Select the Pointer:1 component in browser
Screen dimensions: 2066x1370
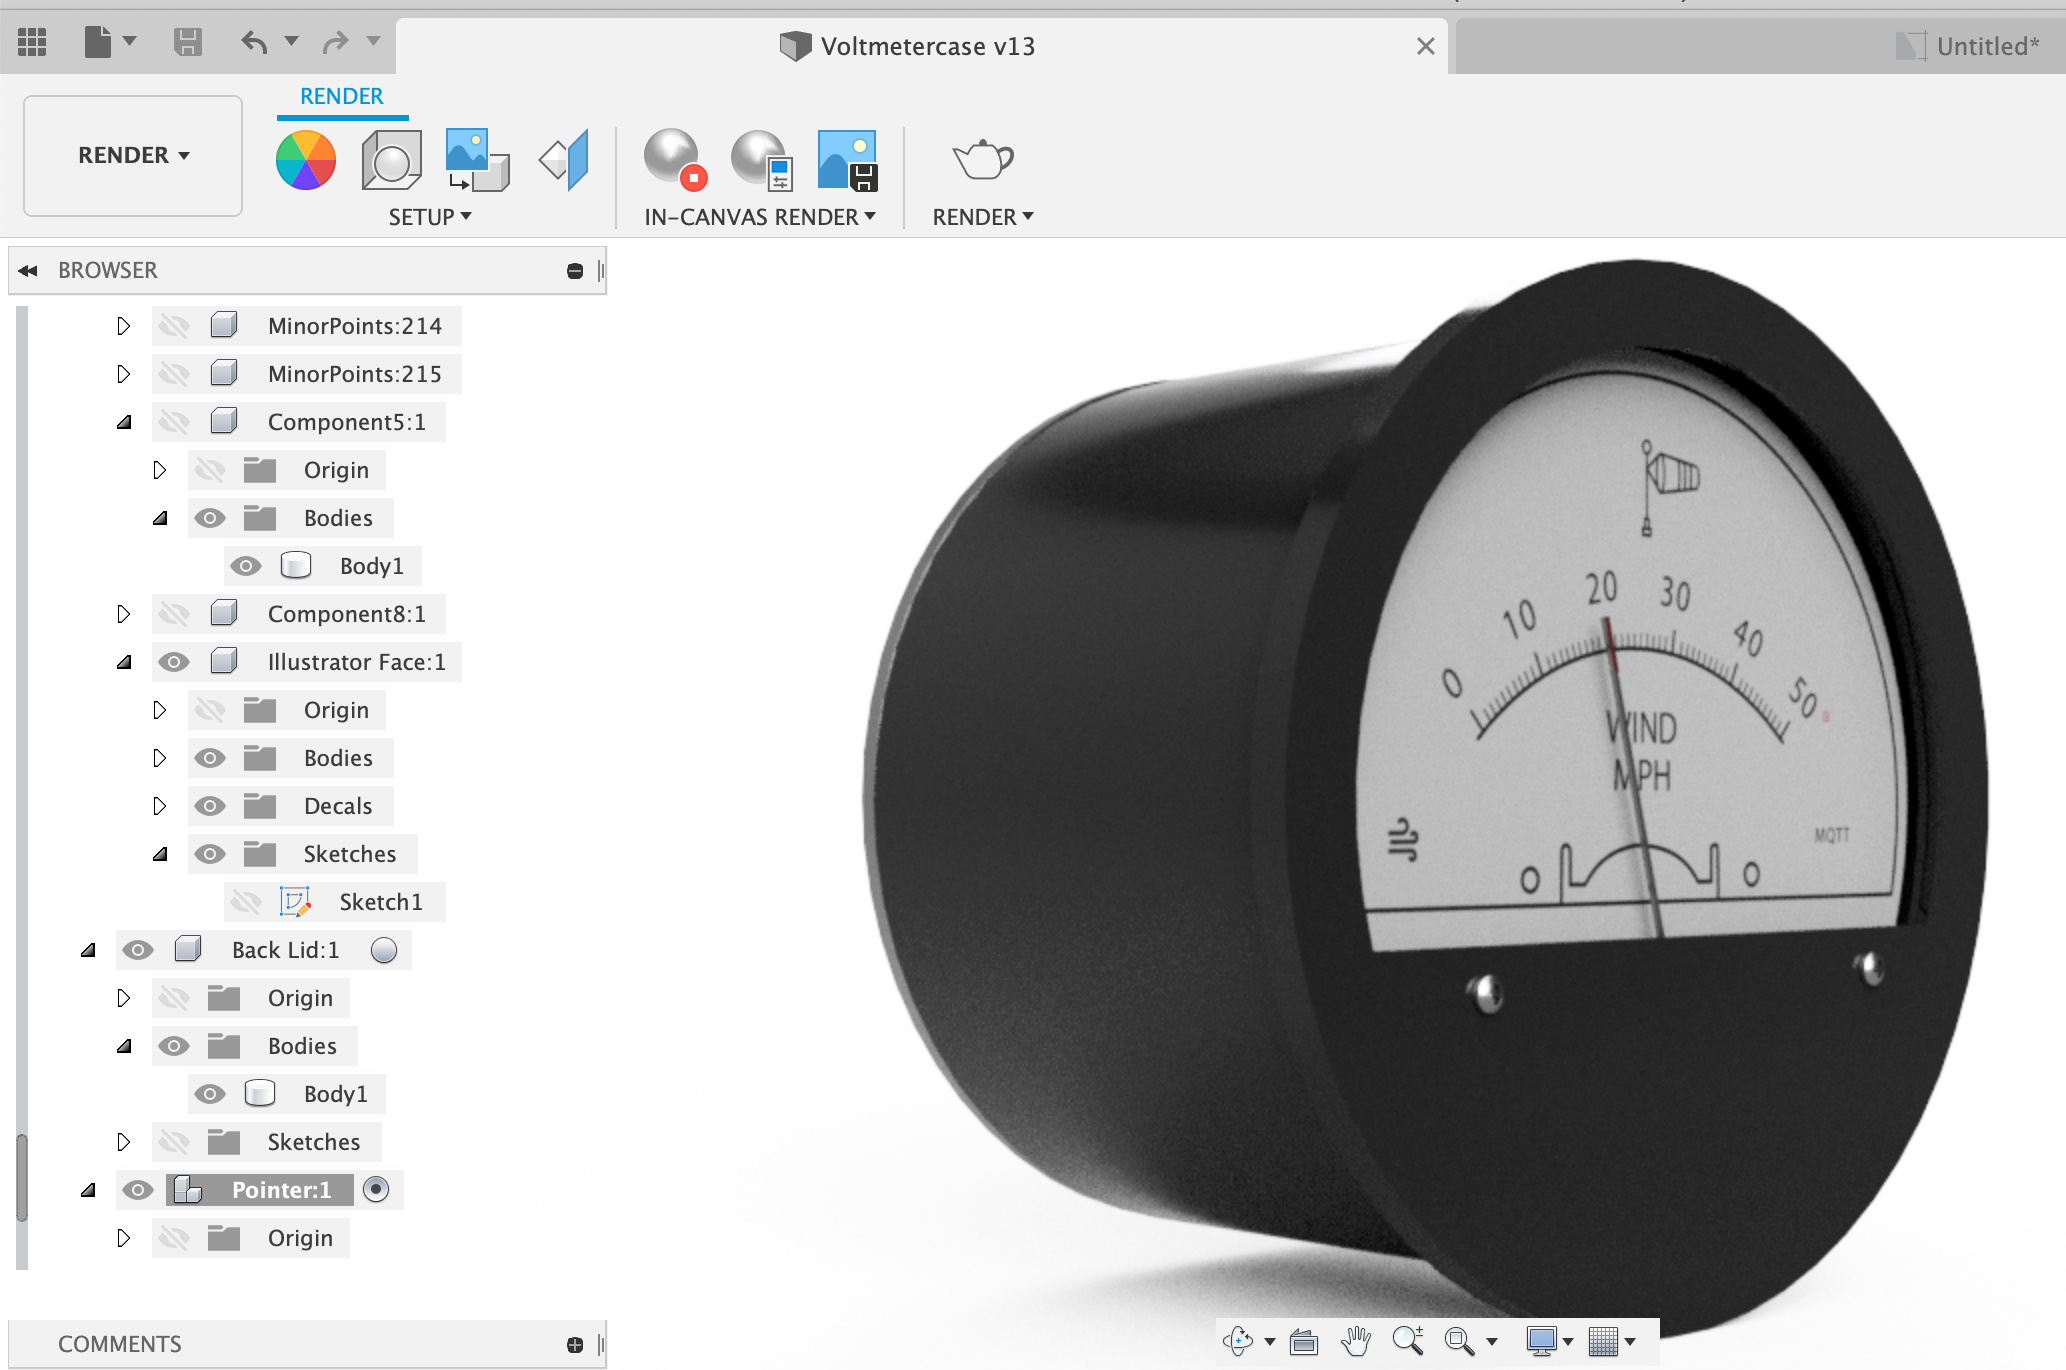click(280, 1190)
